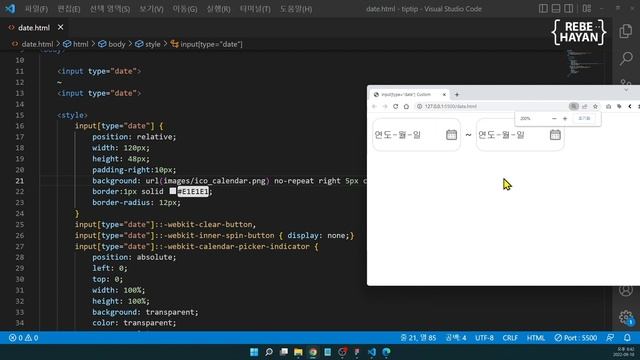Click the zoom magnifier icon in the address bar
This screenshot has height=360, width=640.
573,106
